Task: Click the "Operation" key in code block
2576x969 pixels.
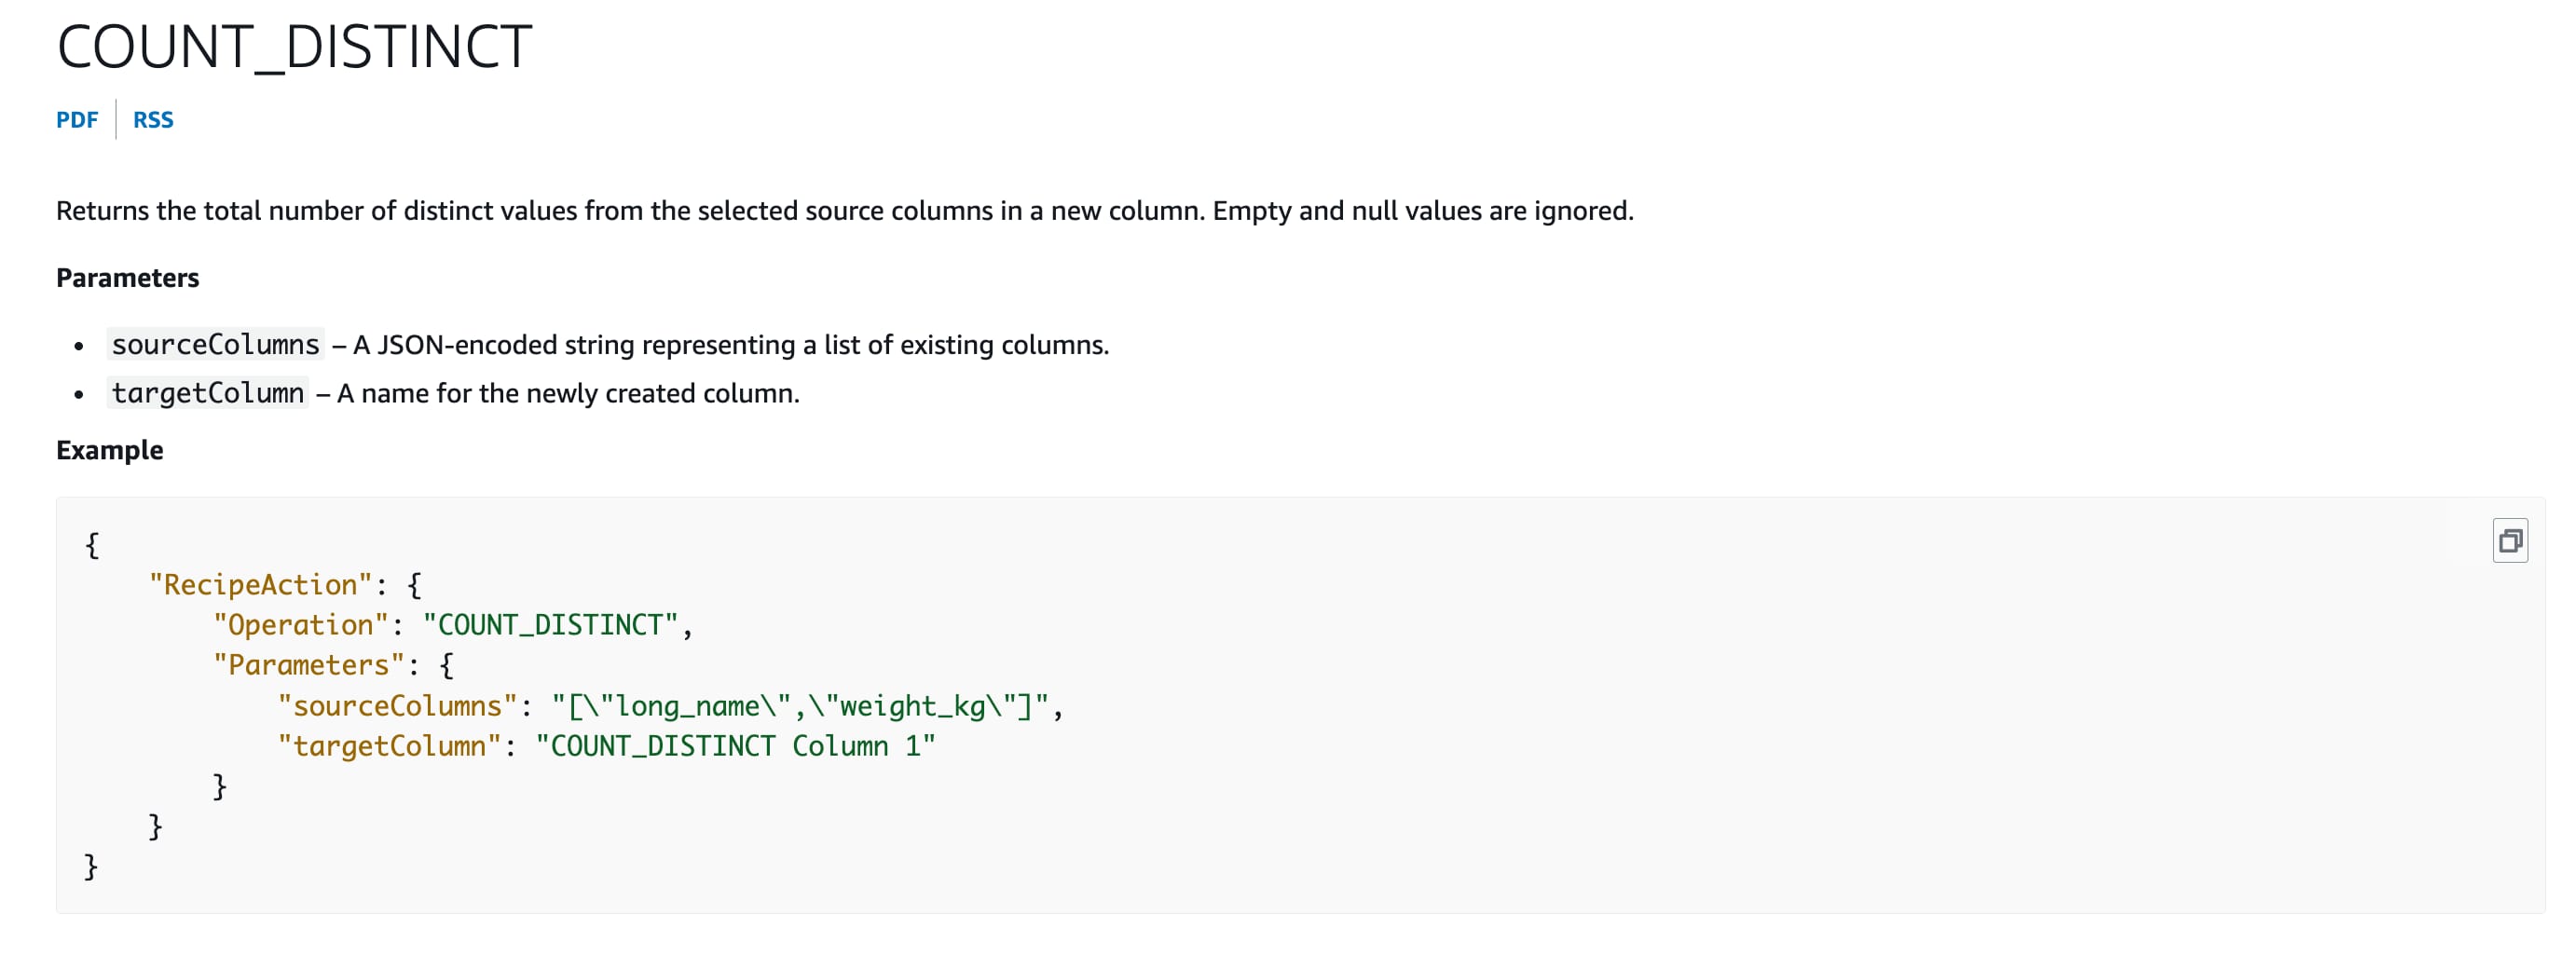Action: (x=300, y=625)
